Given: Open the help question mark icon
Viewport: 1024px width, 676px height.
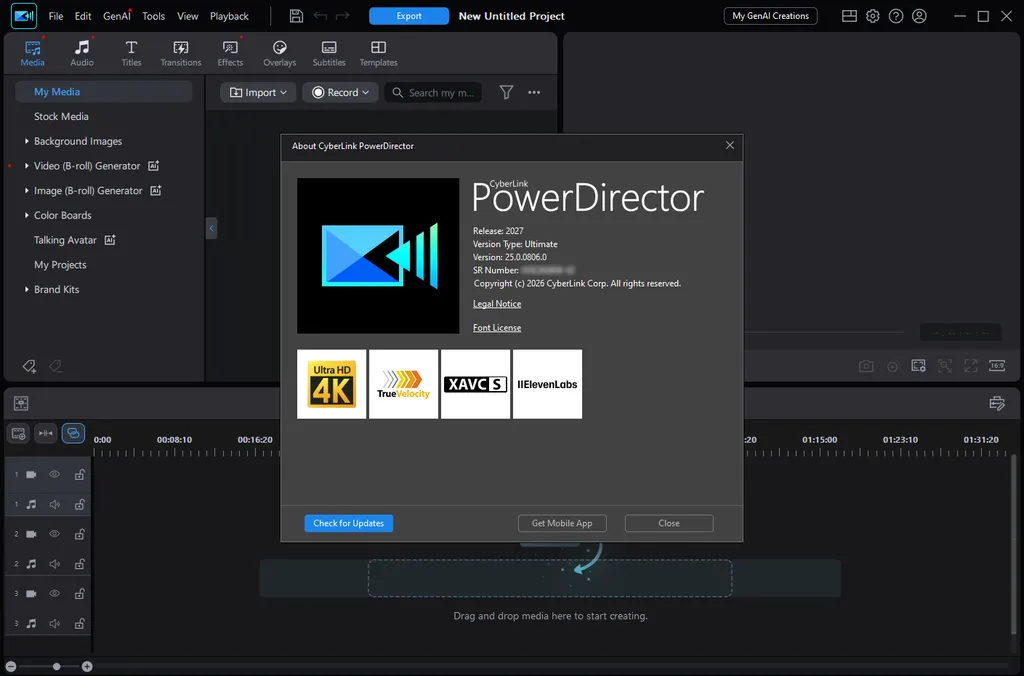Looking at the screenshot, I should click(896, 16).
